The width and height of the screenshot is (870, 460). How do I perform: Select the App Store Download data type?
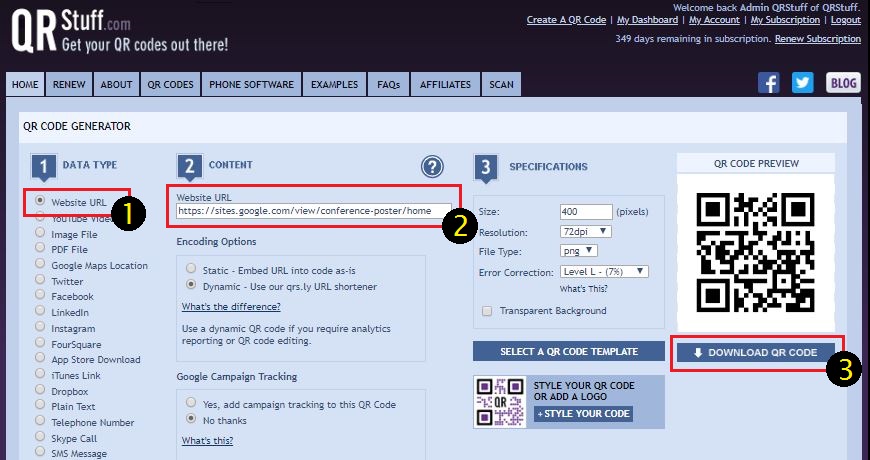[x=40, y=358]
